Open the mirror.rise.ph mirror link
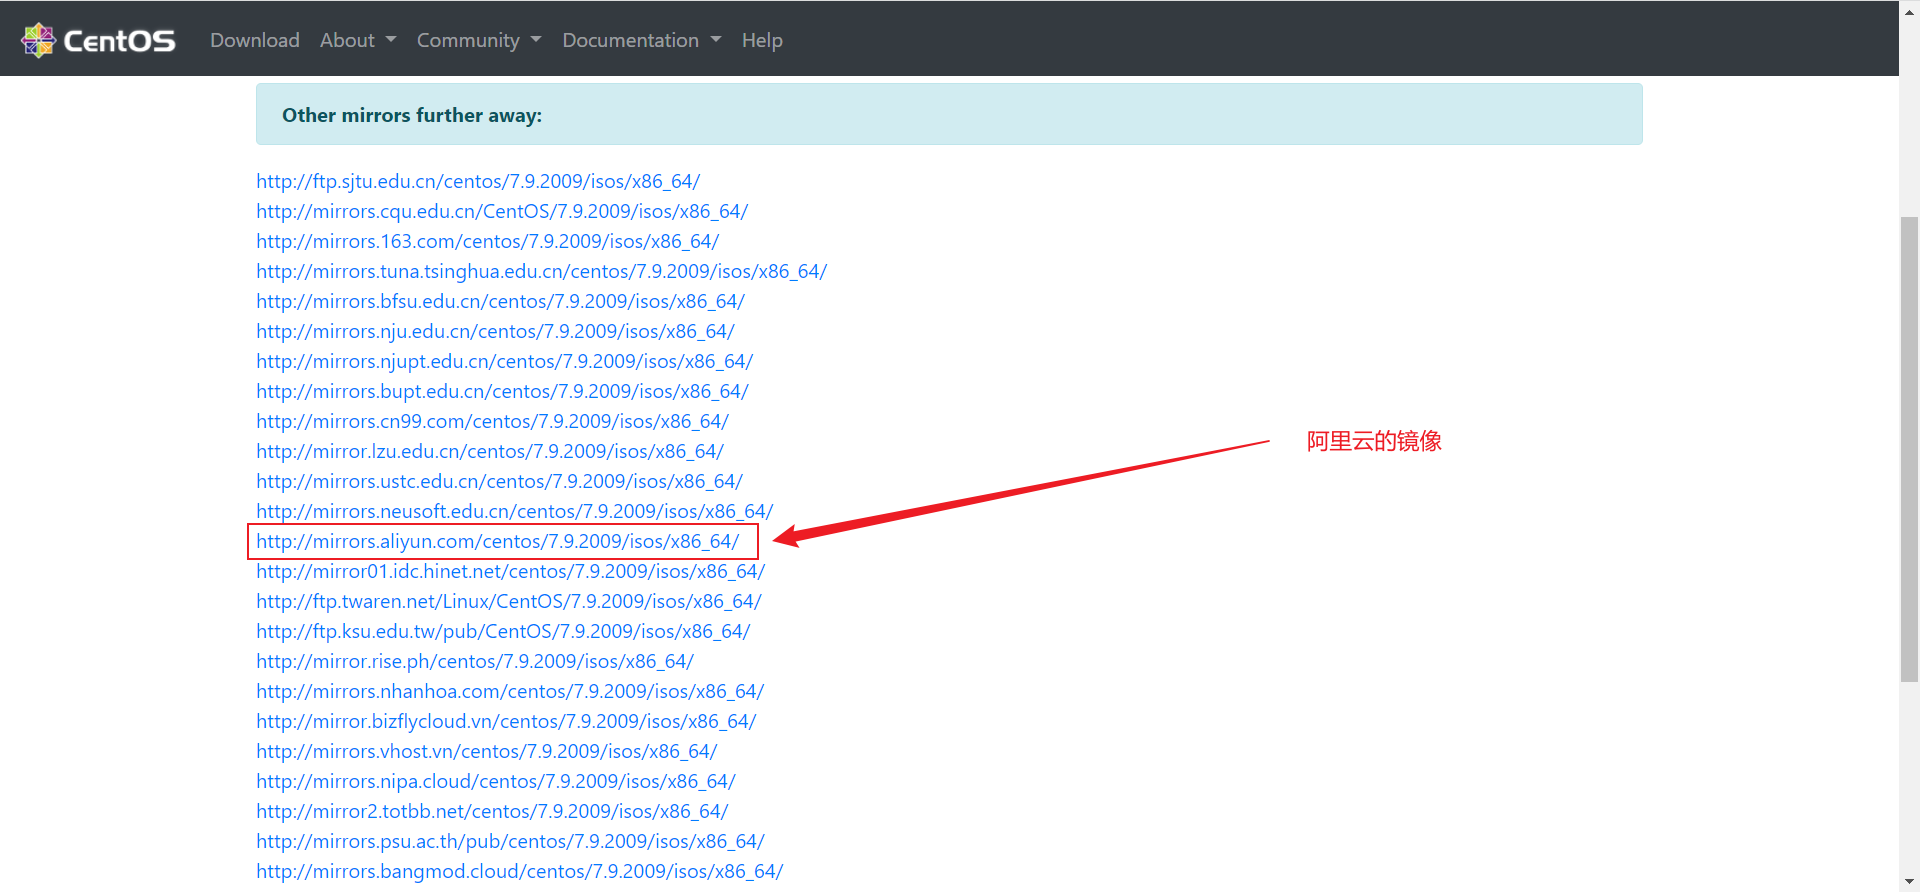 click(475, 661)
